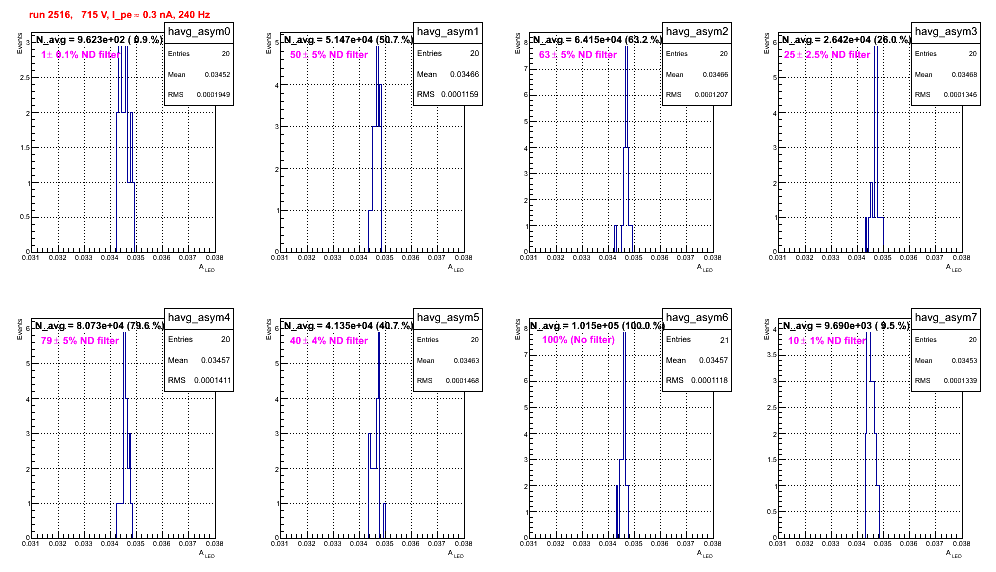
Task: Pick the magenta '79± 5% ND filter' label
Action: 80,341
